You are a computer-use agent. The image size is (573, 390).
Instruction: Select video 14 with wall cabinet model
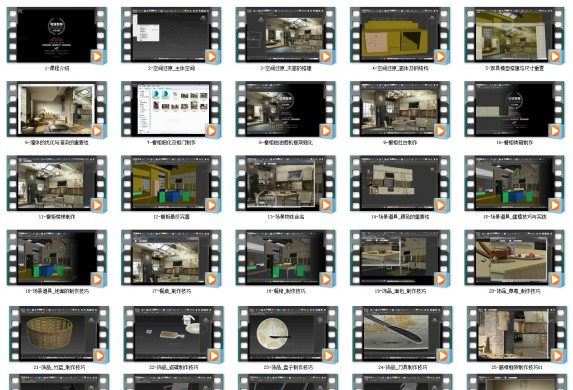400,183
